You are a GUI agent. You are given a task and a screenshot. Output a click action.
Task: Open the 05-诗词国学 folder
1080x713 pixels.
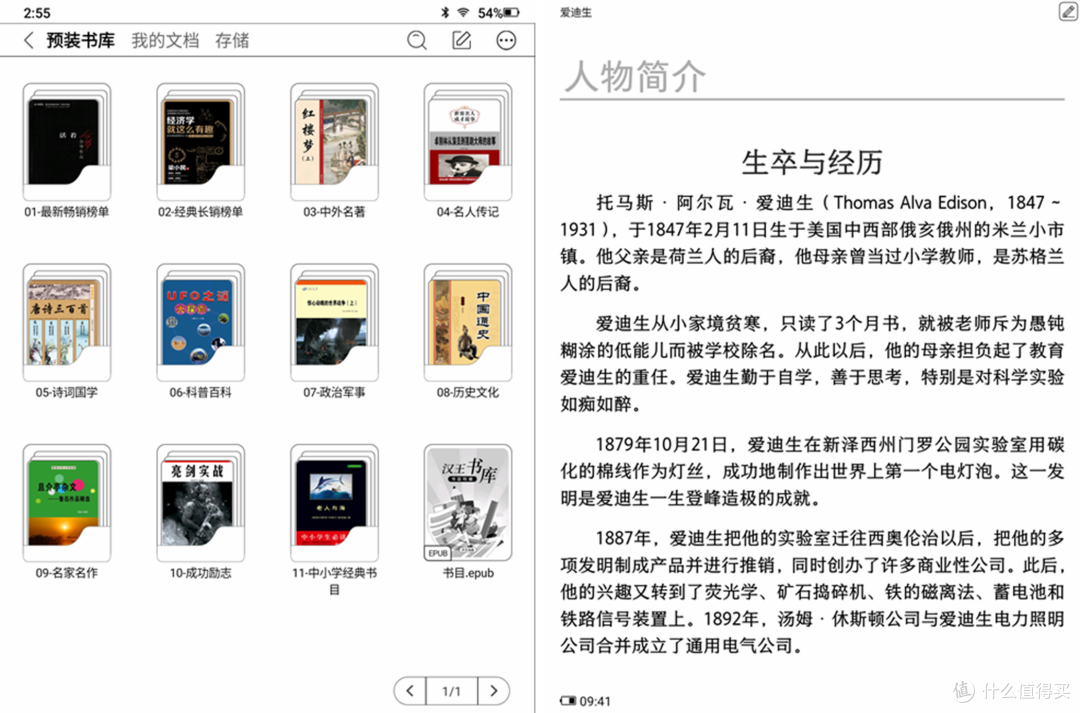(x=67, y=331)
